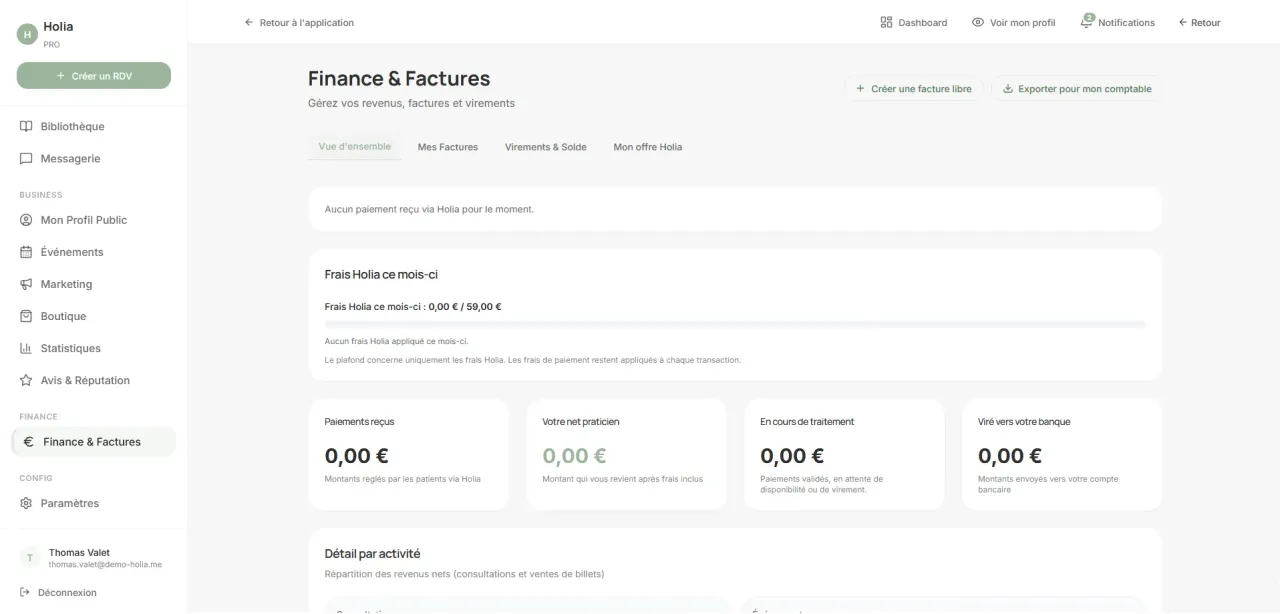Select the Mon offre Holia tab
This screenshot has width=1280, height=614.
[648, 147]
